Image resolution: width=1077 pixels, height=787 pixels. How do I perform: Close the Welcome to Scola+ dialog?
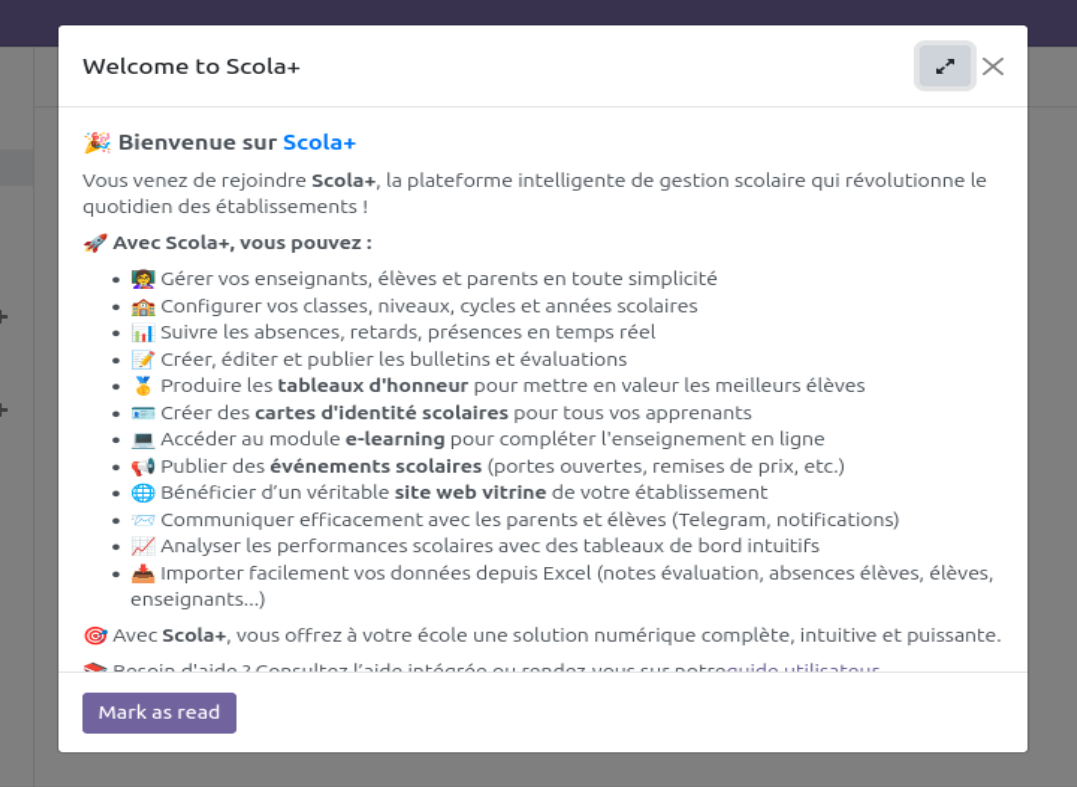click(992, 67)
